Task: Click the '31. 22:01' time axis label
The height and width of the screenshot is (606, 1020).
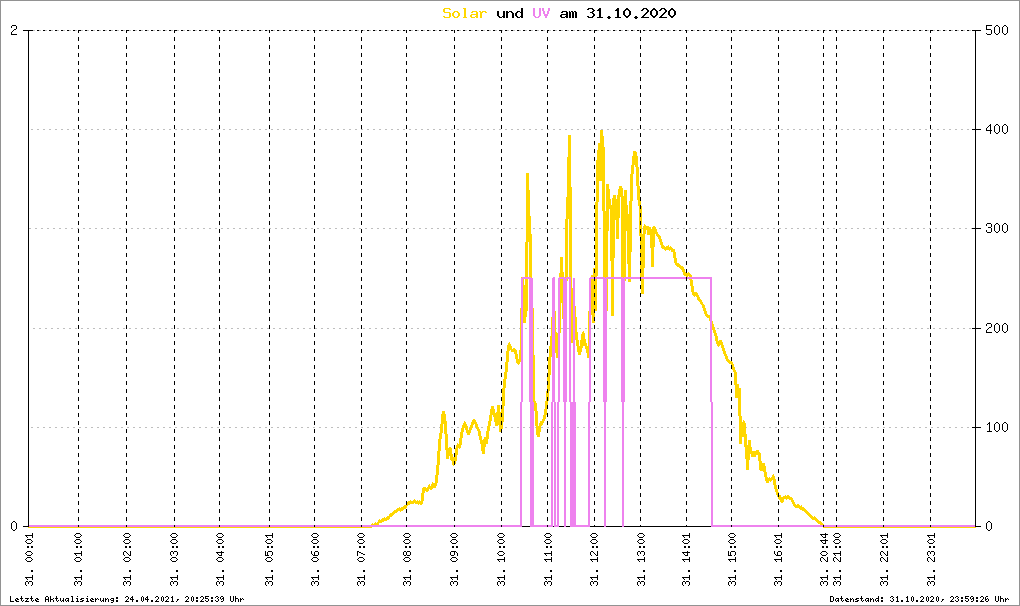Action: click(884, 560)
